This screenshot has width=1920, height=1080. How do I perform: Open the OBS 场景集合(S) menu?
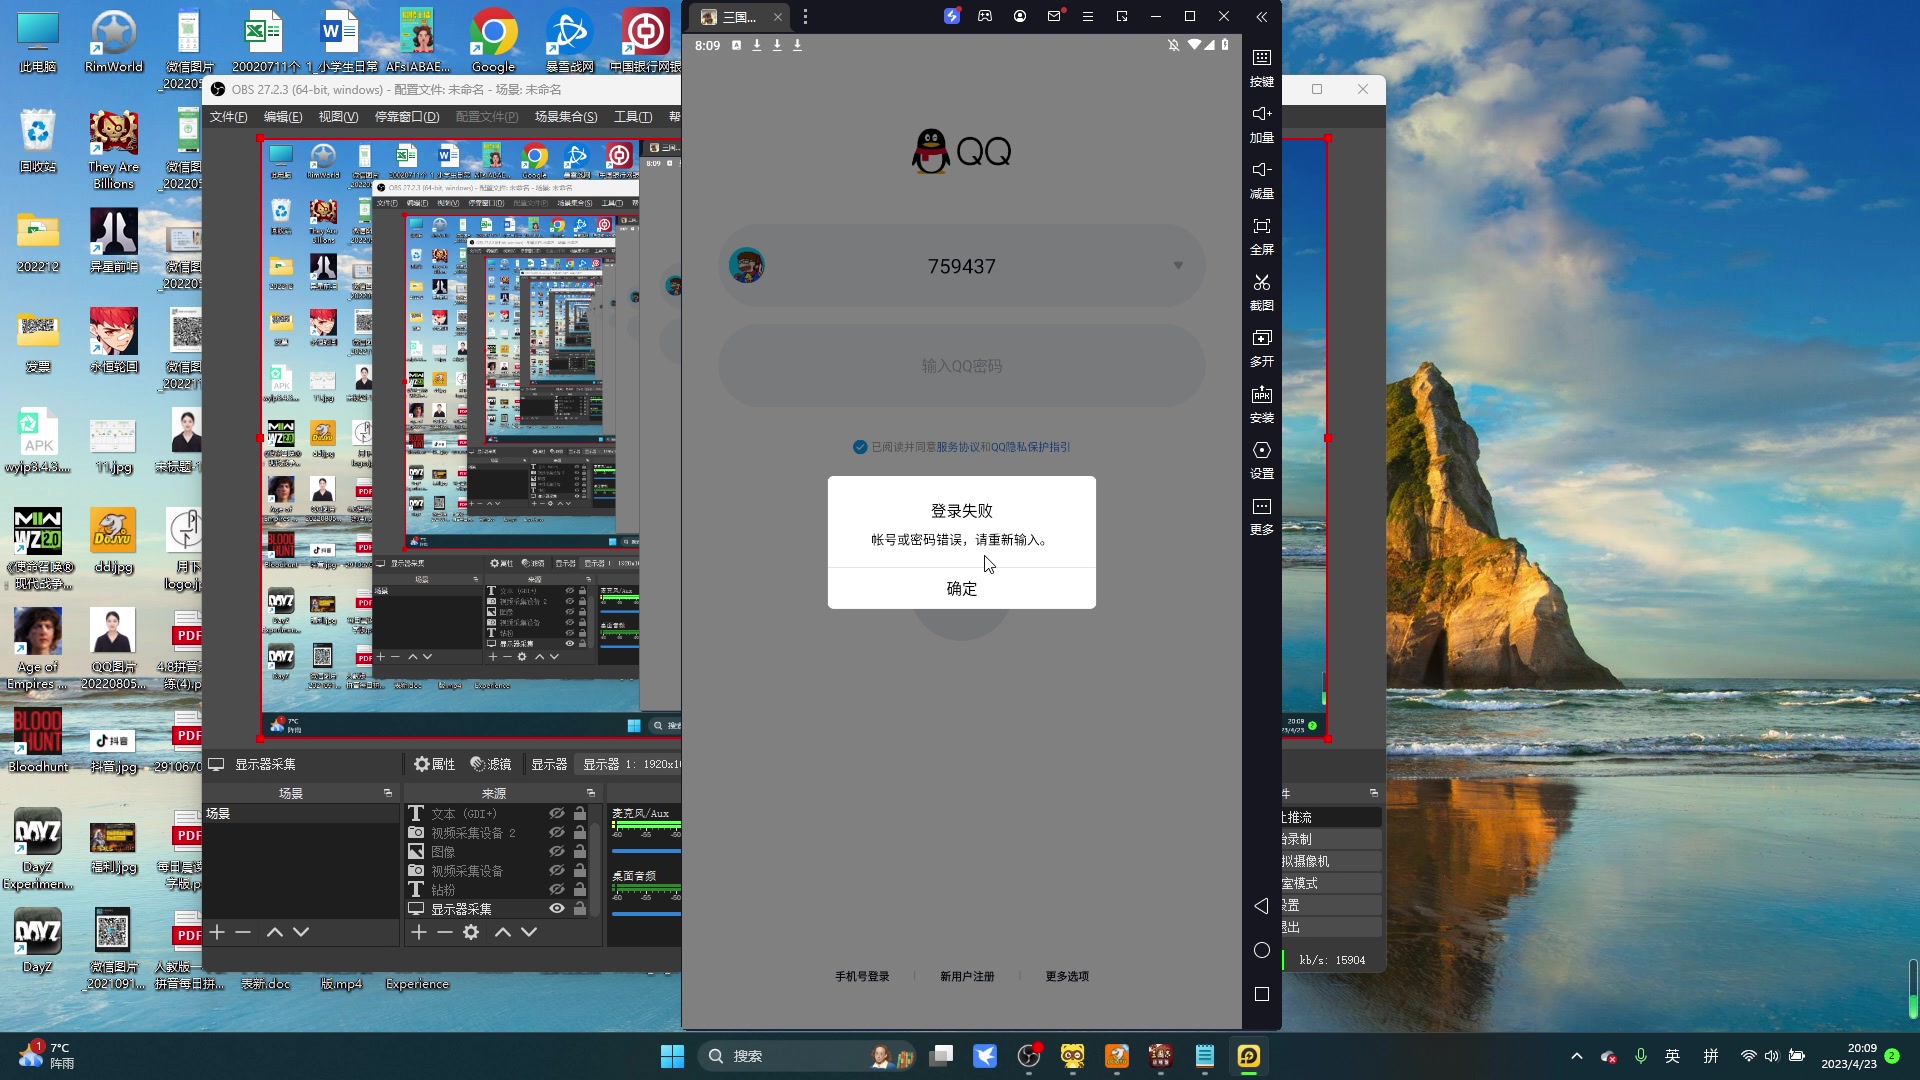[566, 117]
